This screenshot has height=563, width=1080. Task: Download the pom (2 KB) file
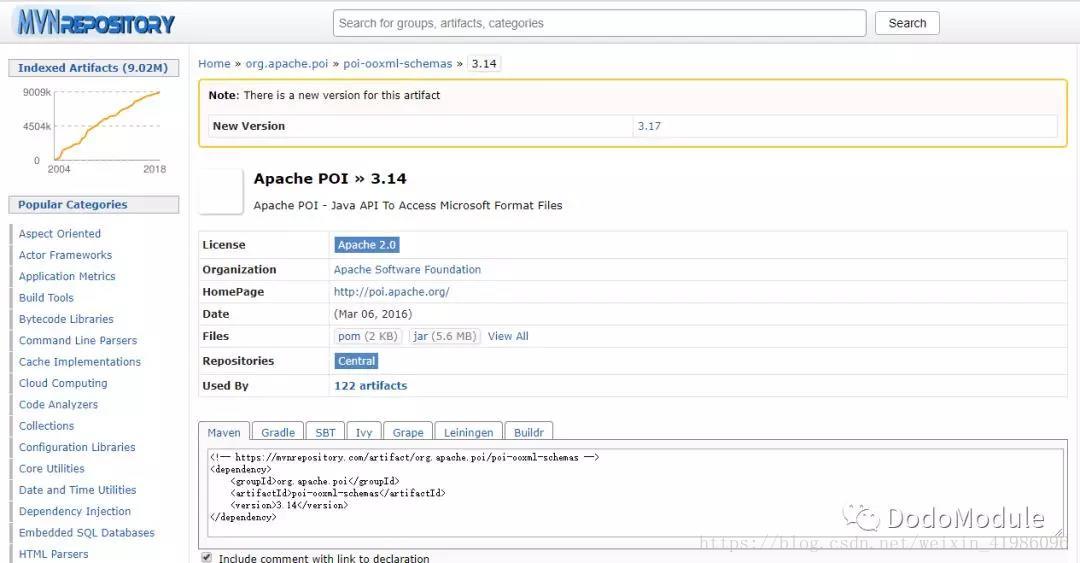368,336
